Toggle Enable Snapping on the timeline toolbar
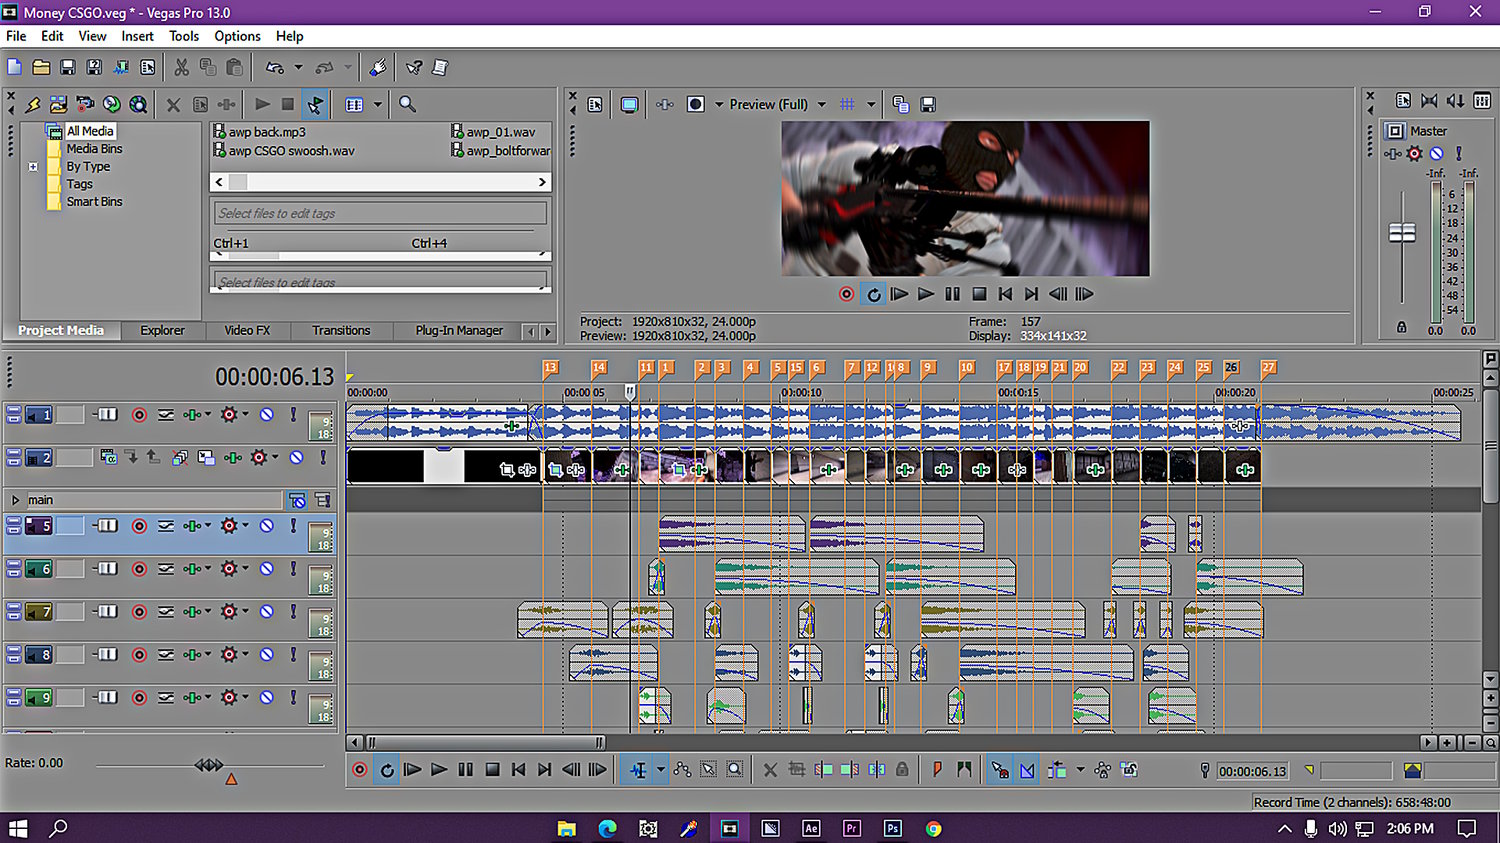 click(1000, 769)
